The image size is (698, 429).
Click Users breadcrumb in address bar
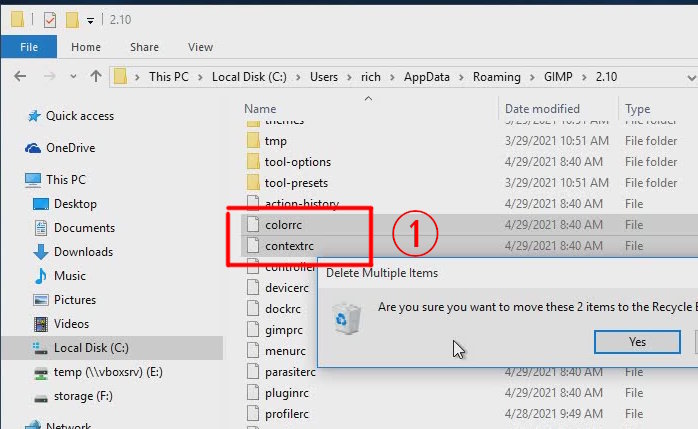[324, 77]
